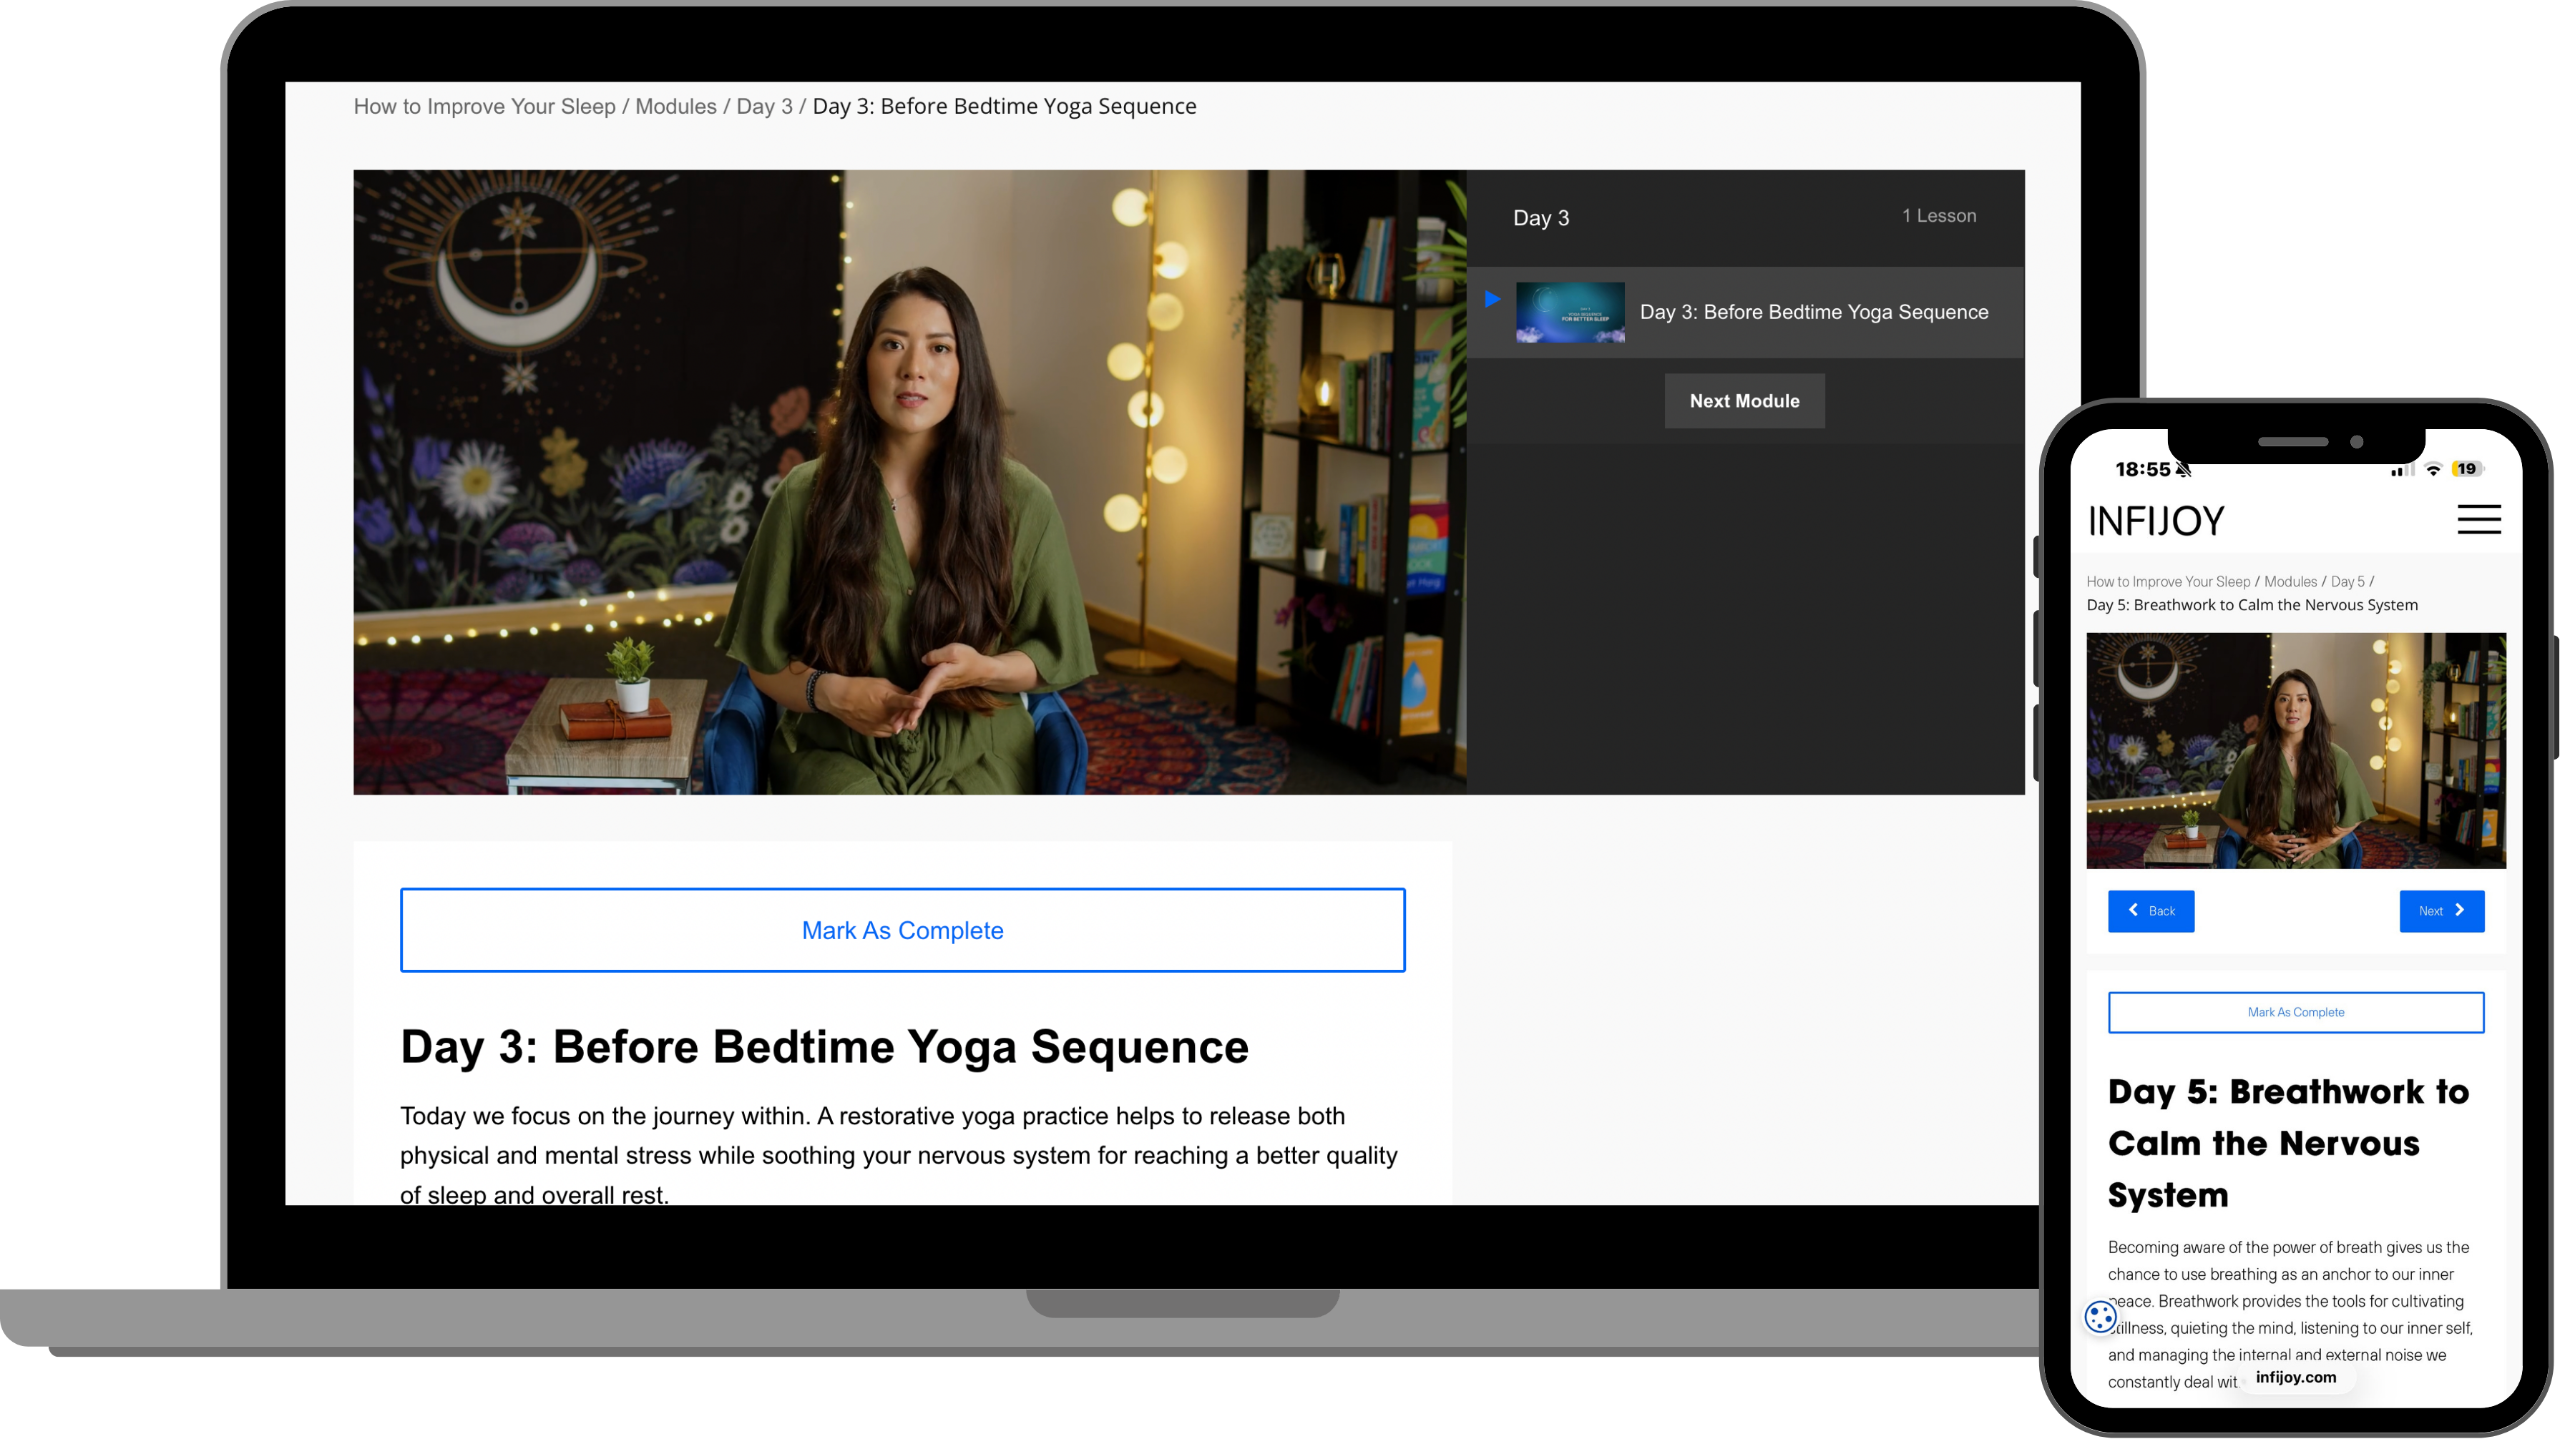This screenshot has width=2560, height=1439.
Task: Click the cookie settings icon on phone
Action: point(2099,1316)
